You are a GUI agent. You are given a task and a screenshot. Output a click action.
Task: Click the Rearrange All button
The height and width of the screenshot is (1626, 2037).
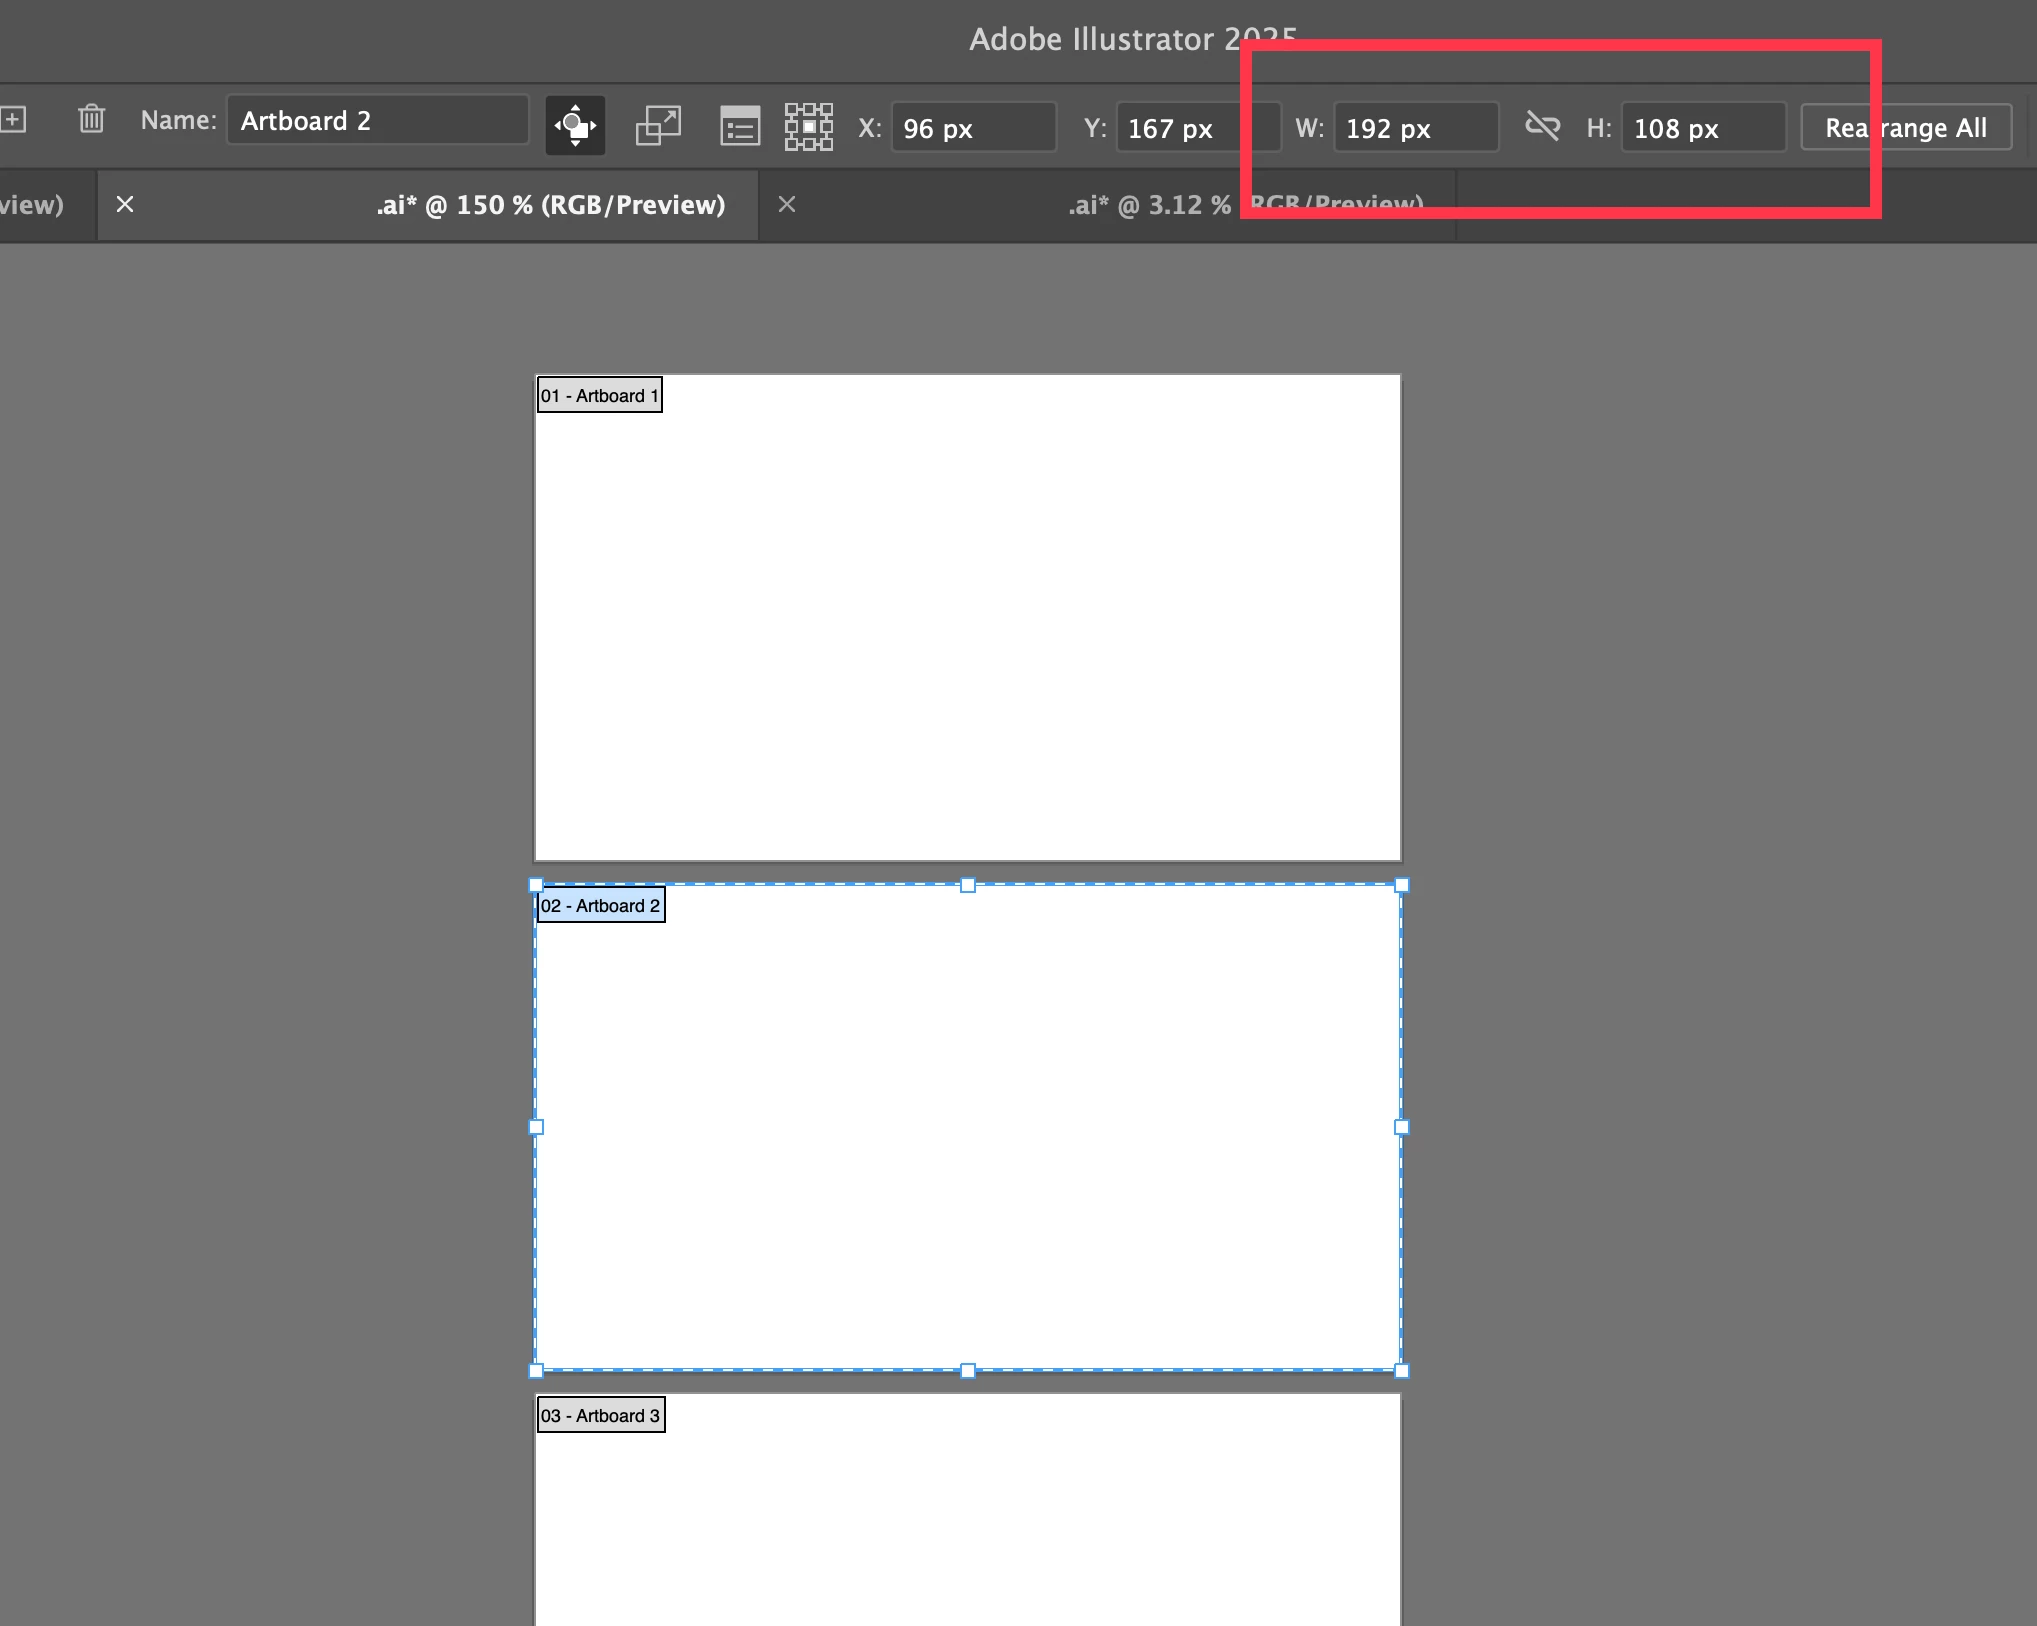point(1905,128)
